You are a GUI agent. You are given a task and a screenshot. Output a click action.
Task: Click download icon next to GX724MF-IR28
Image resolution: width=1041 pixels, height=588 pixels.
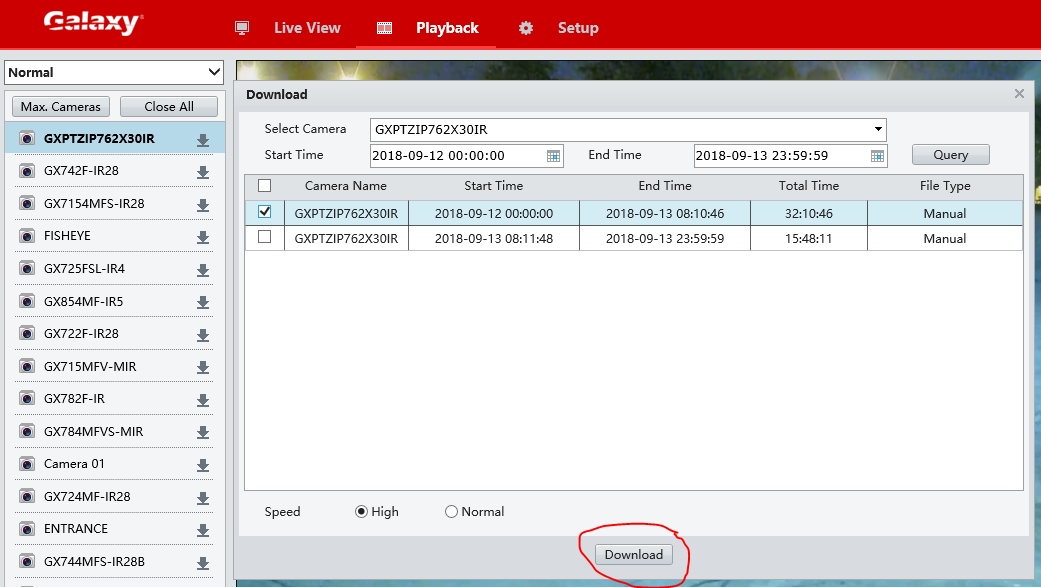[x=203, y=498]
